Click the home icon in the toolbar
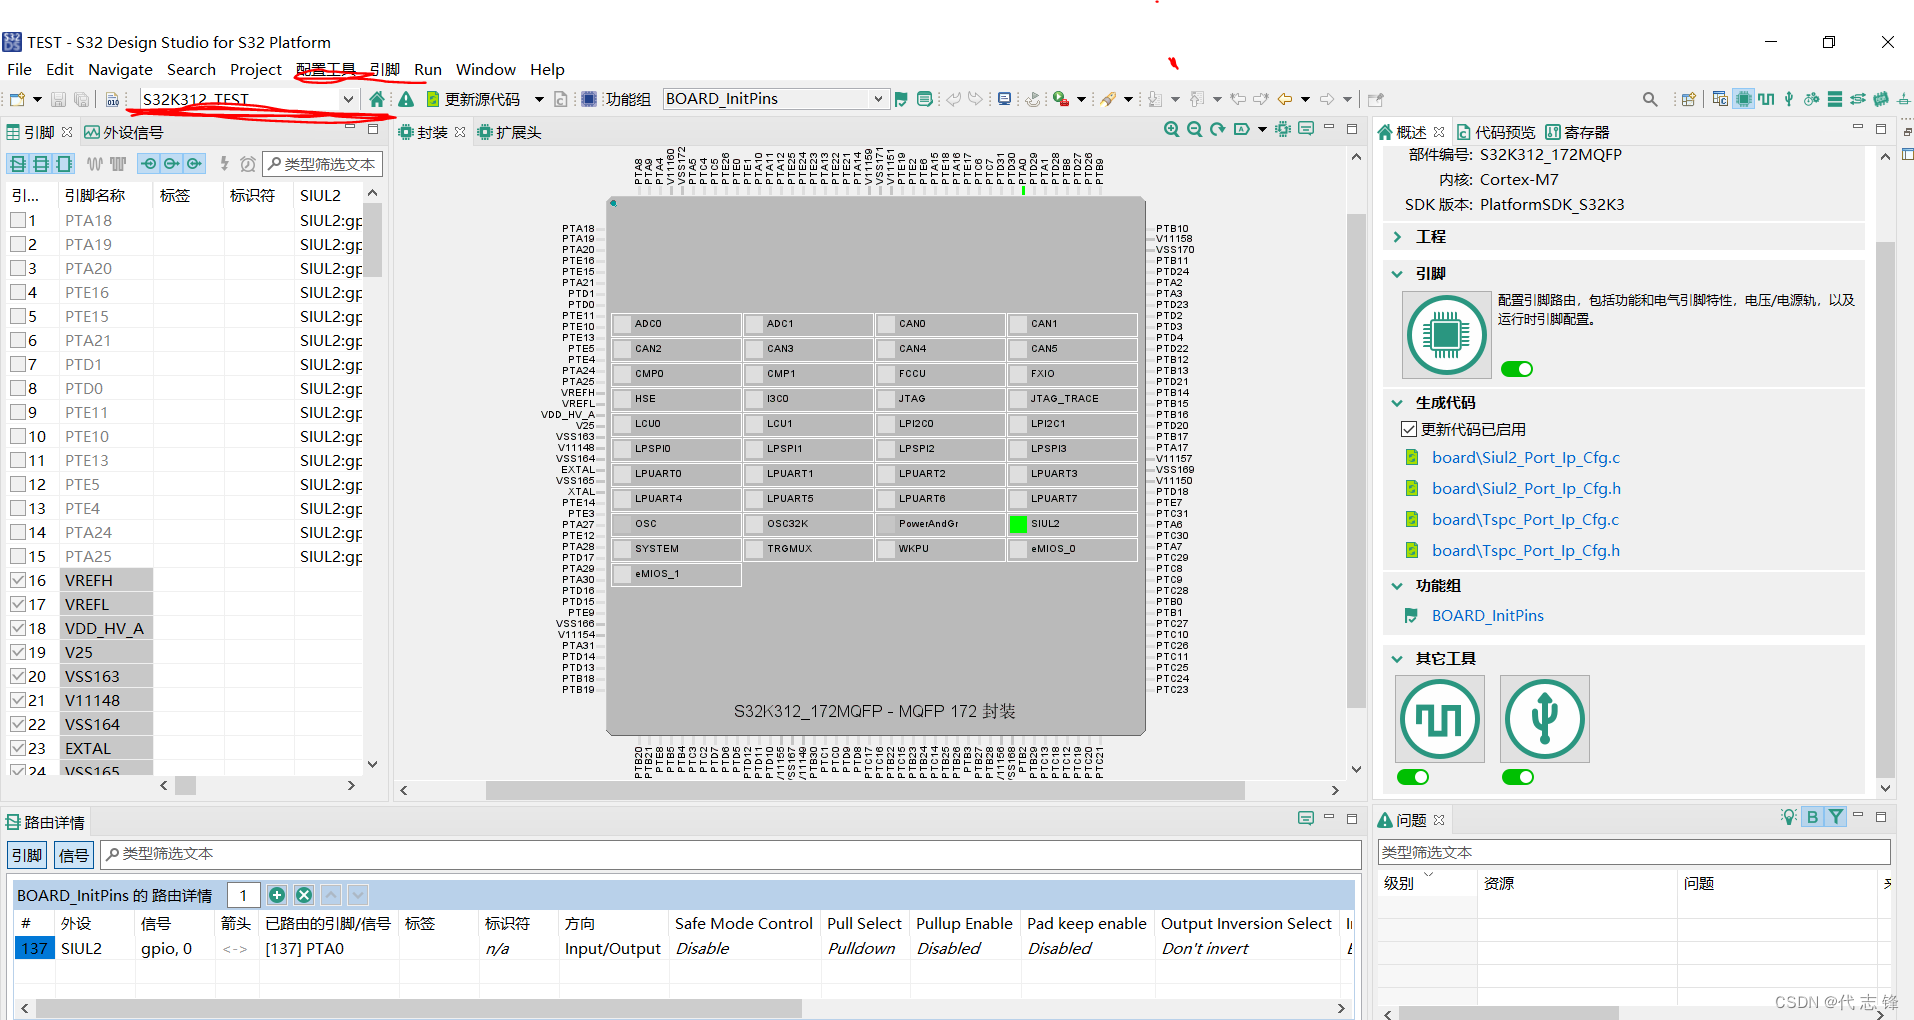The height and width of the screenshot is (1020, 1914). (x=376, y=99)
